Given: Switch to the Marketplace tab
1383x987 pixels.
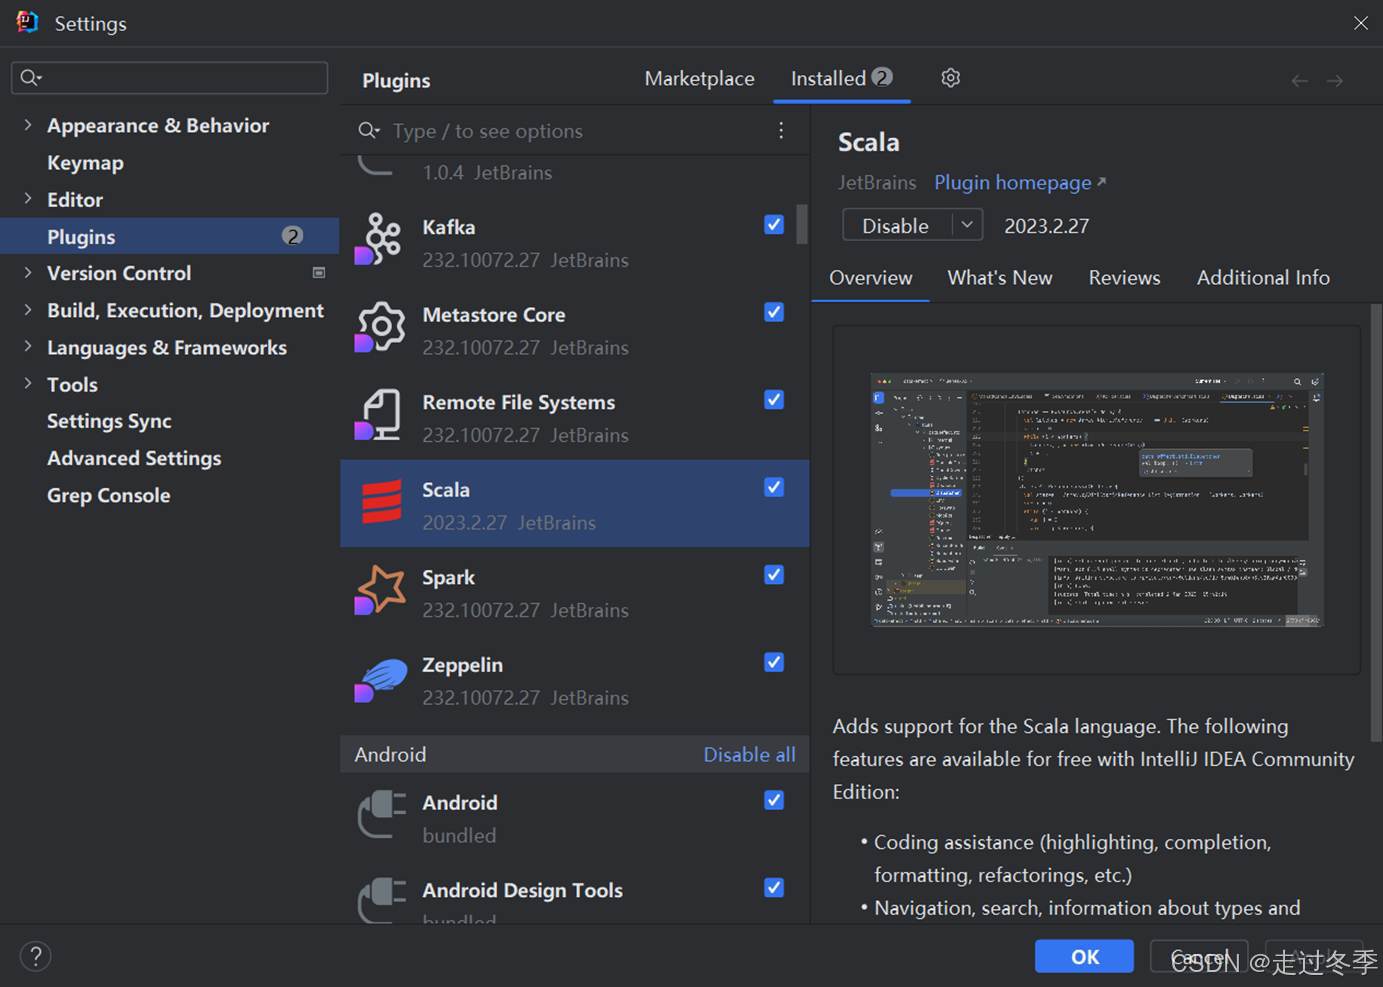Looking at the screenshot, I should pos(699,78).
